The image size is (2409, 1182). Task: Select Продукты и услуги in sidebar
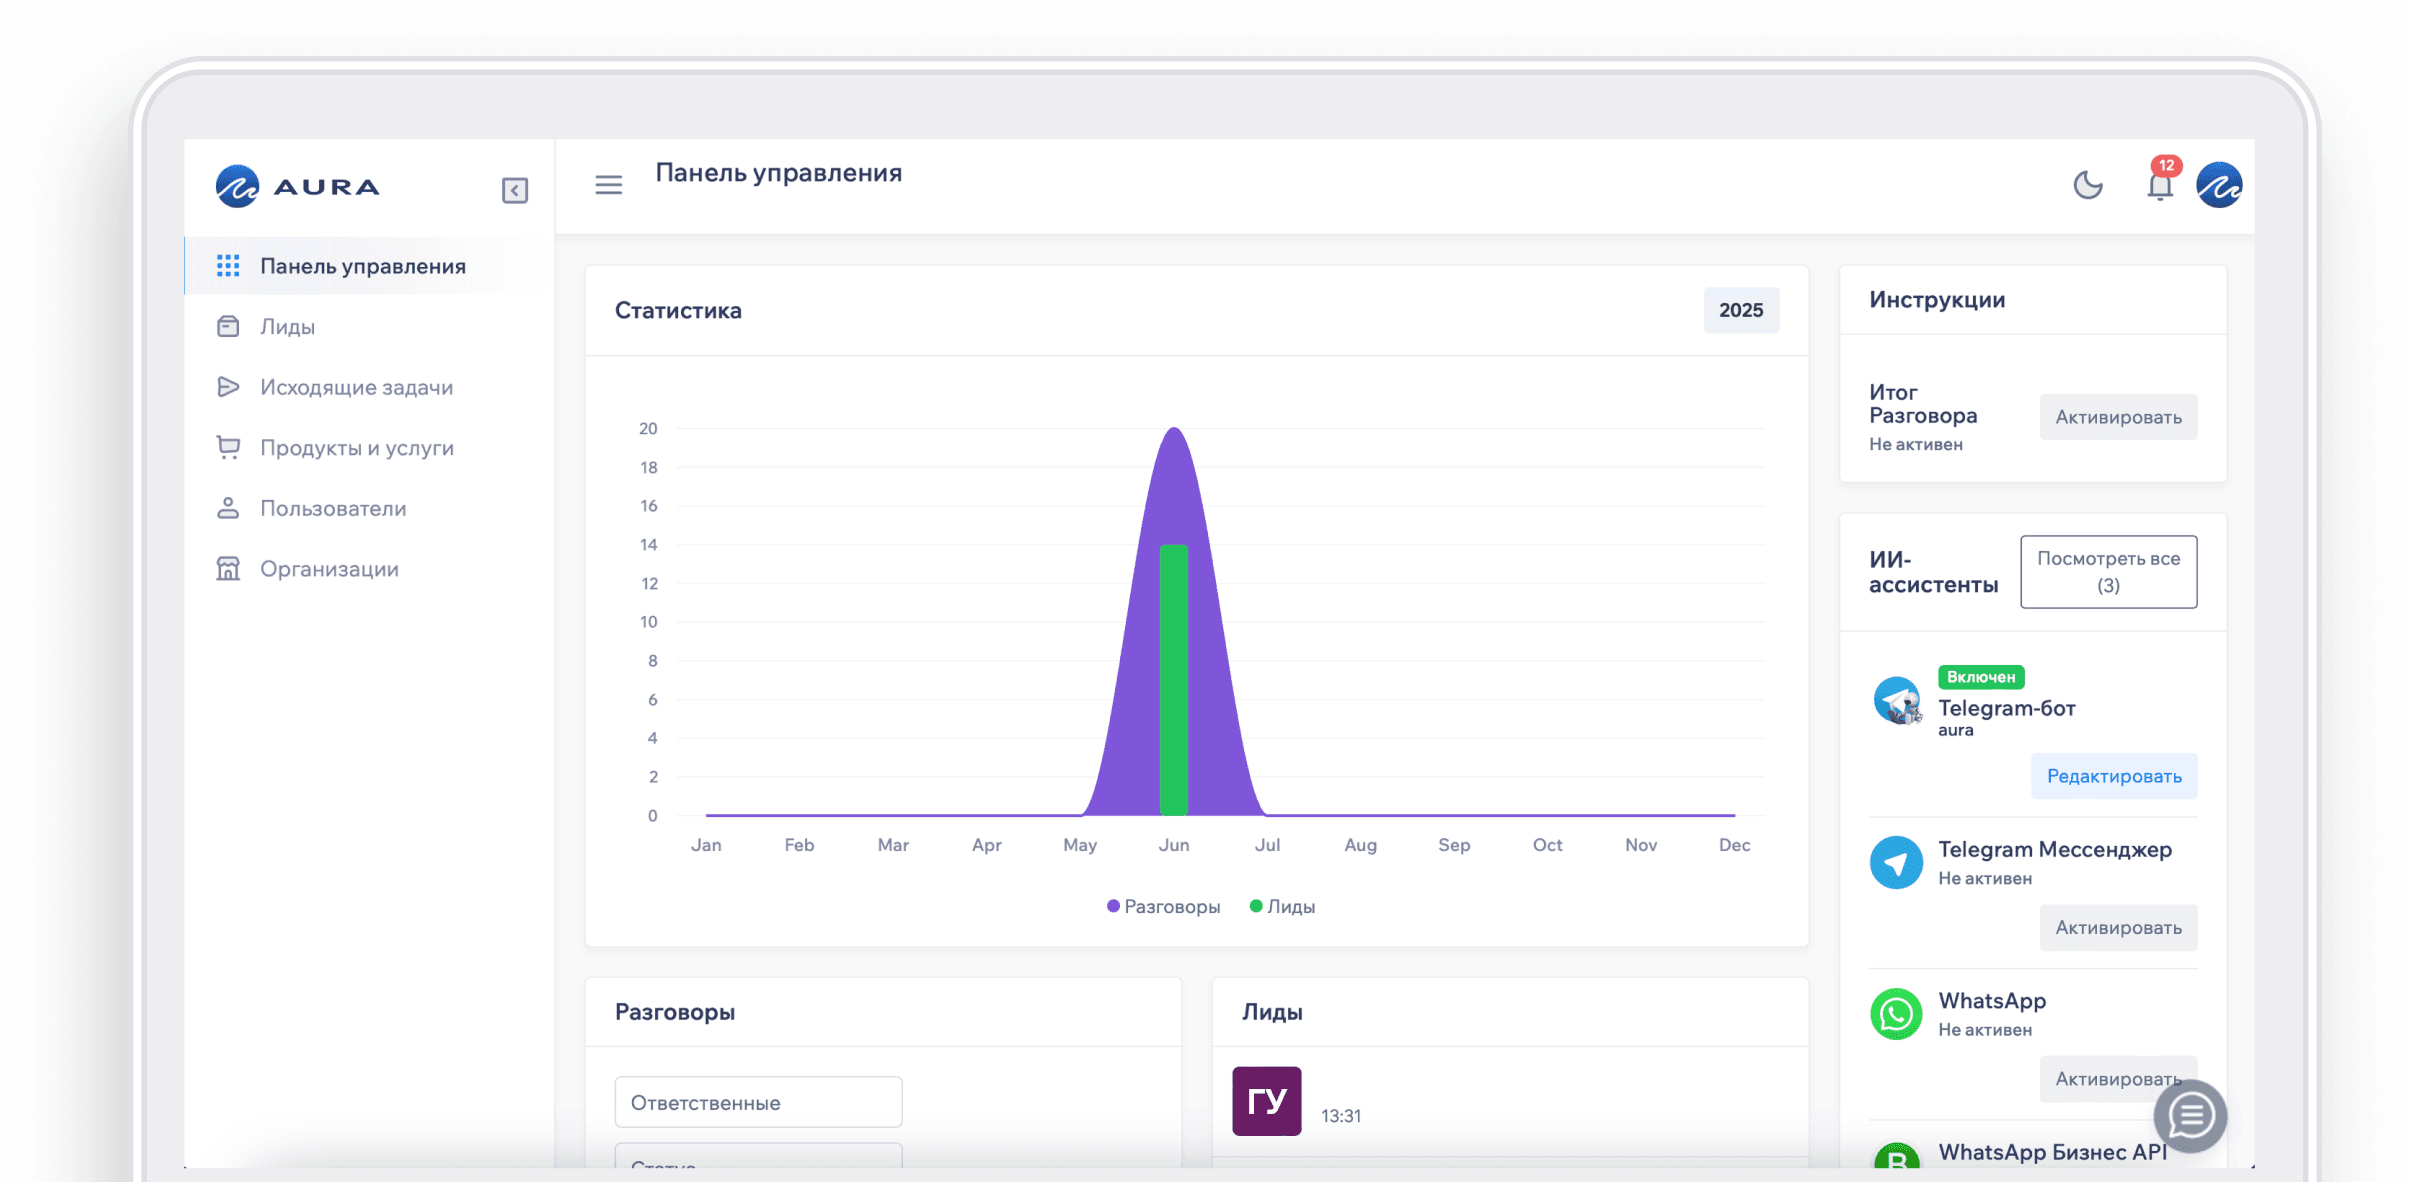(x=356, y=448)
